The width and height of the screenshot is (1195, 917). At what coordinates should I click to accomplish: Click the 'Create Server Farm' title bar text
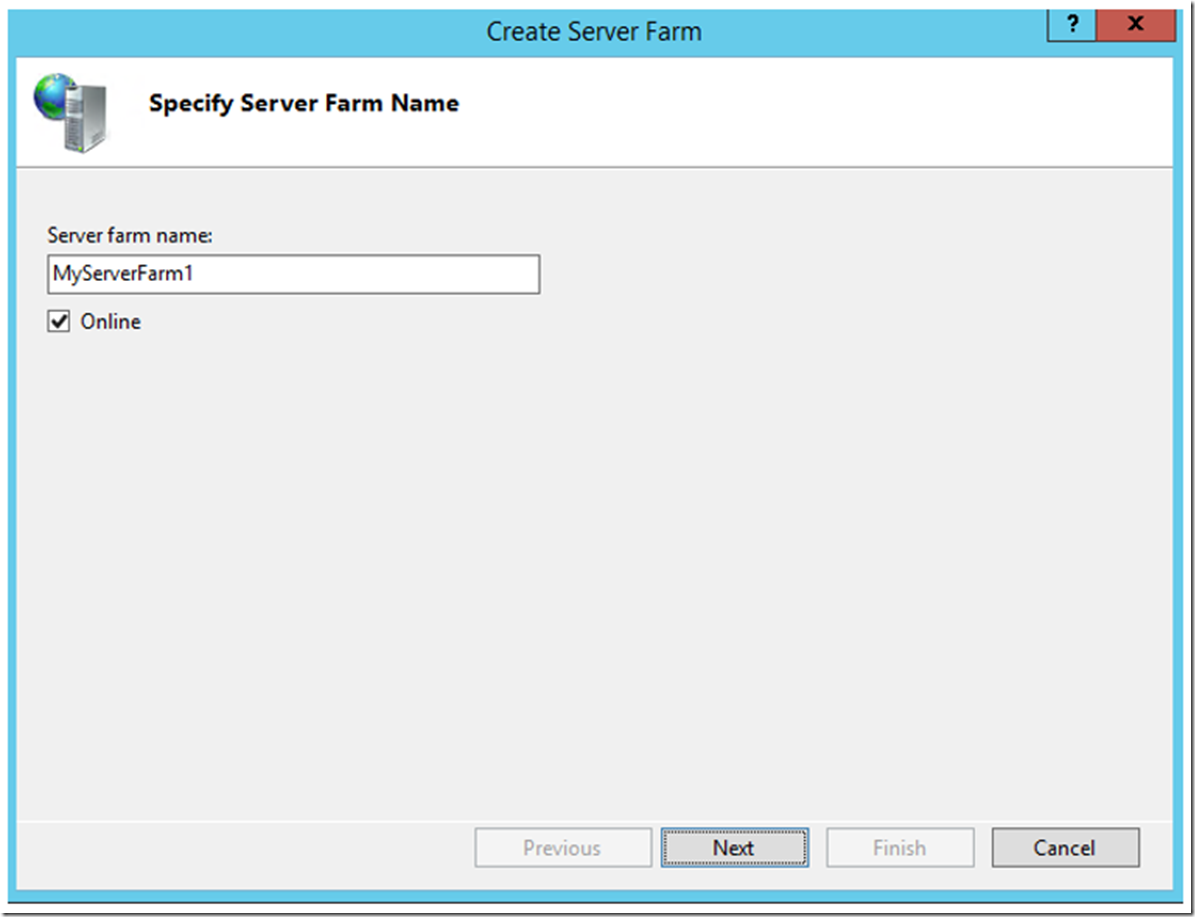click(594, 31)
